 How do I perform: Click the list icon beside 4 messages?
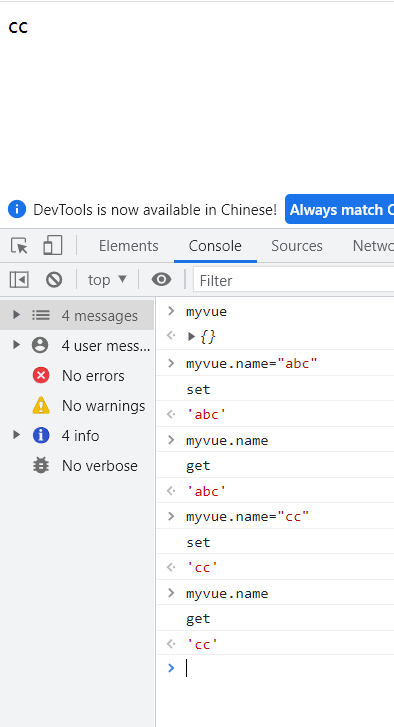point(41,315)
